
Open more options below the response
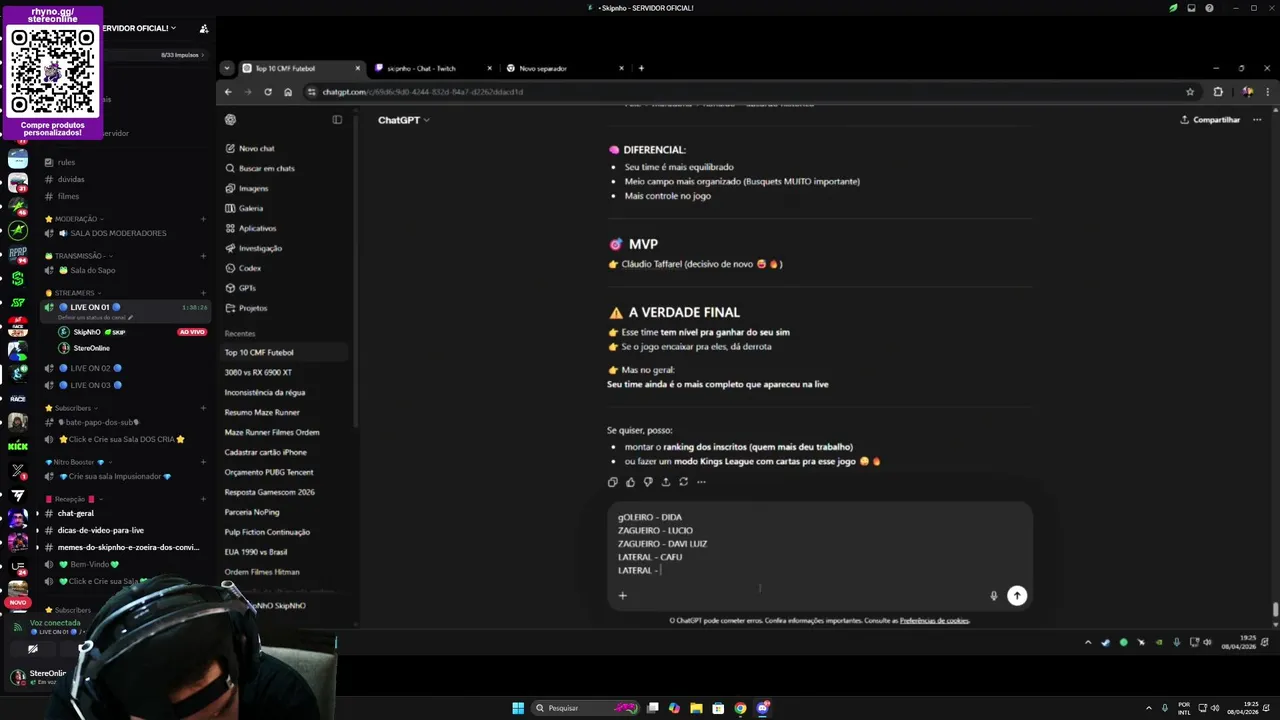coord(701,482)
